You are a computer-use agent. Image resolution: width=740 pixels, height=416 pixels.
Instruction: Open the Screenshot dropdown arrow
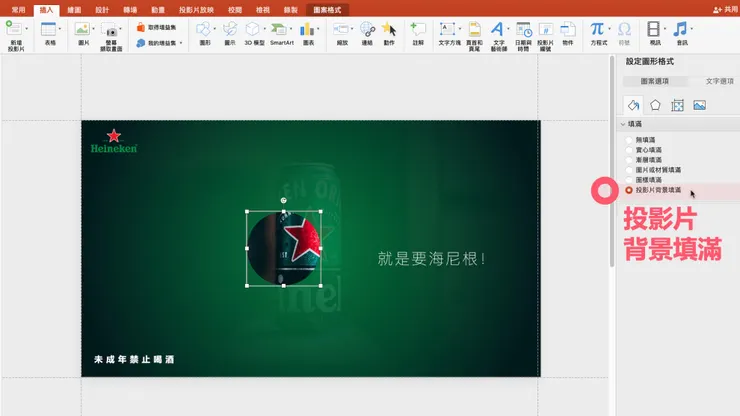point(120,29)
